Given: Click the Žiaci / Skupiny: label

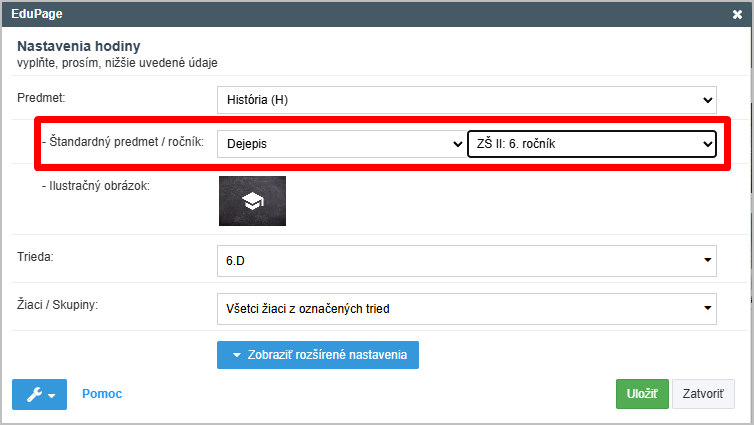Looking at the screenshot, I should click(x=58, y=303).
